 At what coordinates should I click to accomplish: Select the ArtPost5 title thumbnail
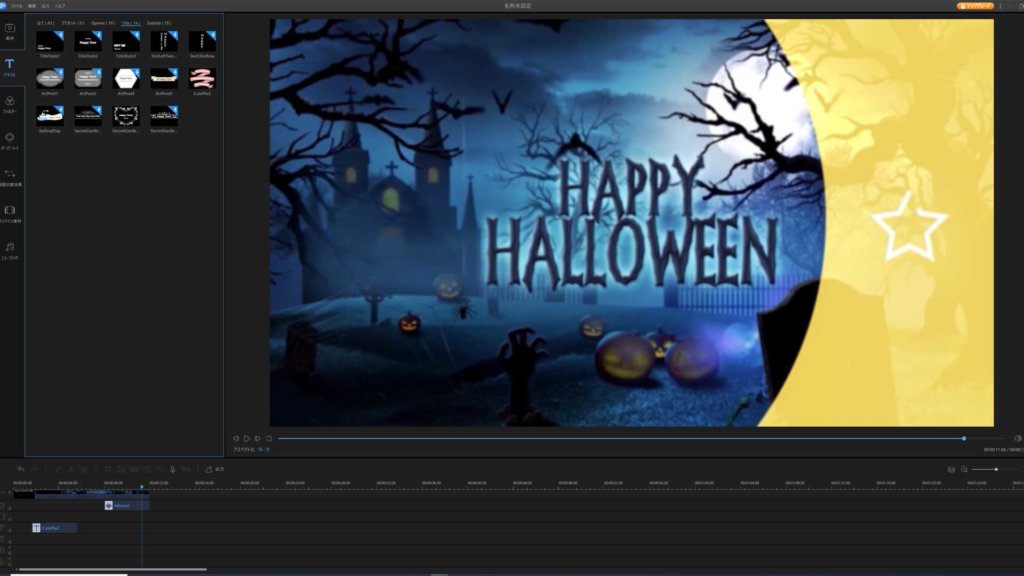pyautogui.click(x=164, y=78)
